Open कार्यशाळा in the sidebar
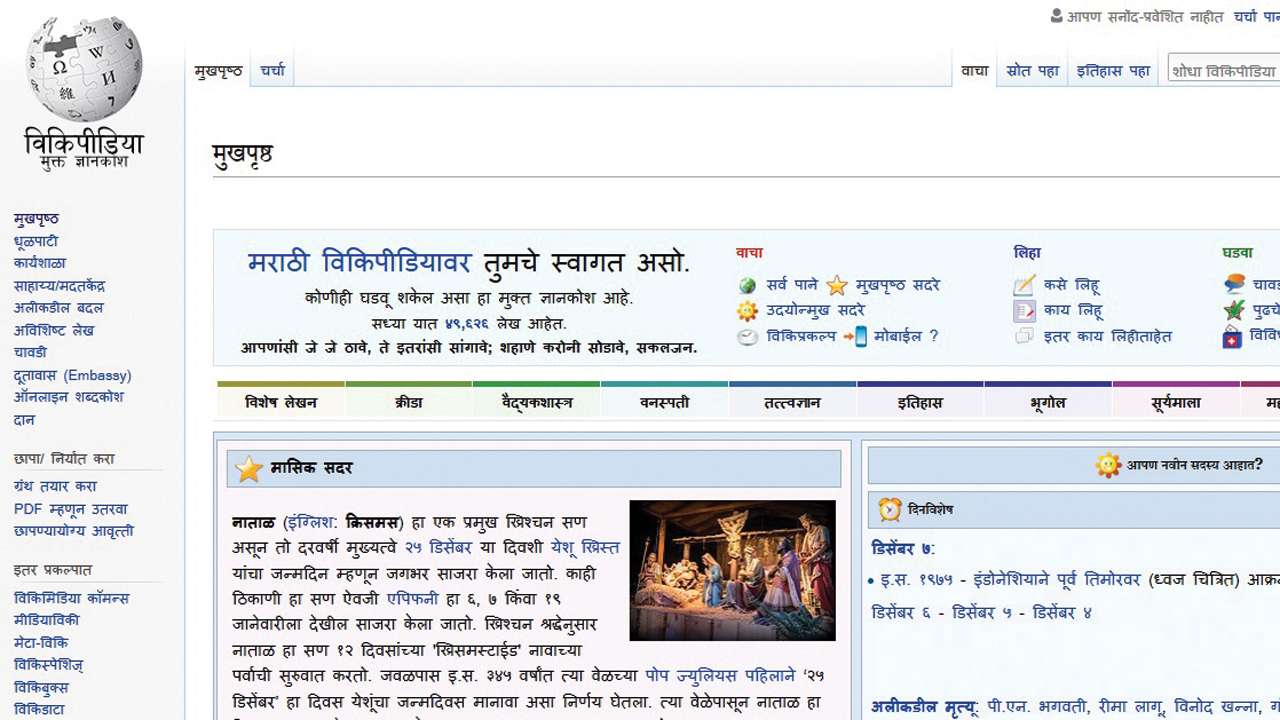The height and width of the screenshot is (720, 1280). [40, 263]
